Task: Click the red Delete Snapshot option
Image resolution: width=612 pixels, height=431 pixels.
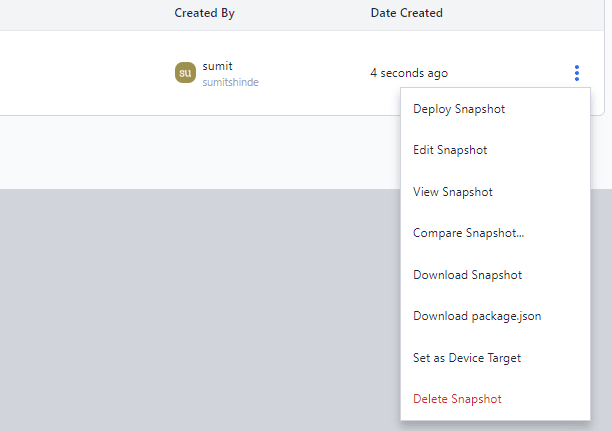Action: tap(495, 399)
